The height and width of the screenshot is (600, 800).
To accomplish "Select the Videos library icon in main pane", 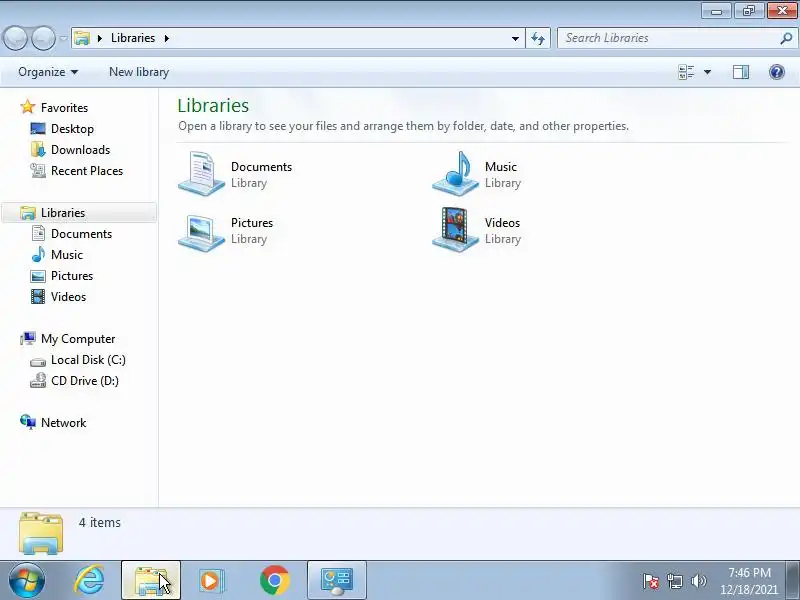I will (x=455, y=230).
